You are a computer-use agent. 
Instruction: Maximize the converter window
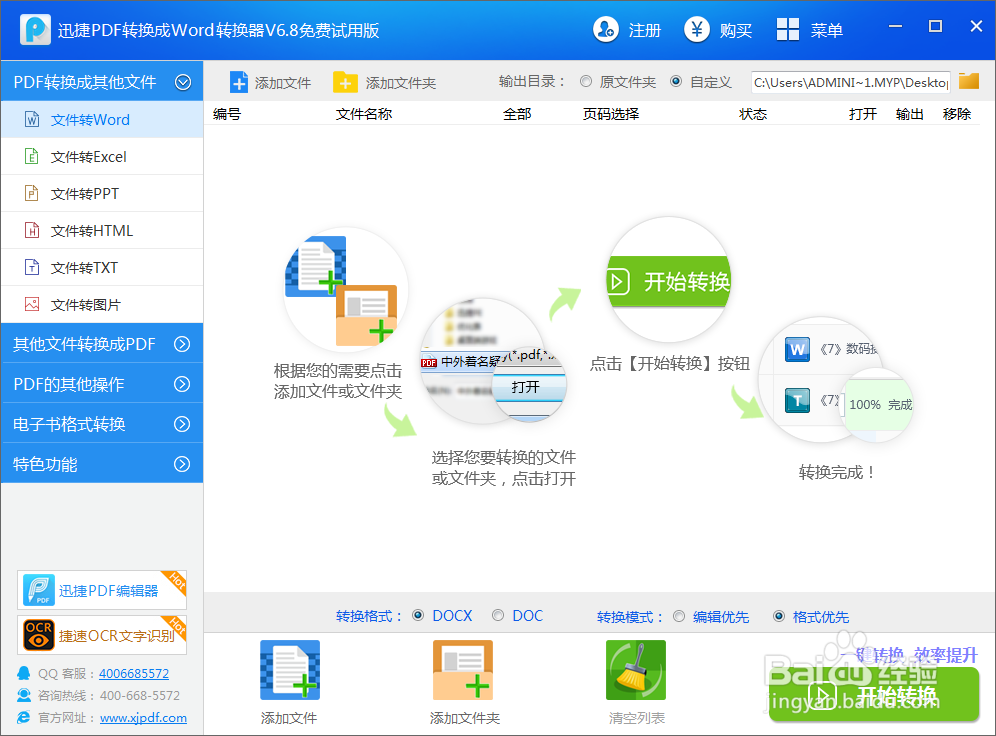point(935,26)
